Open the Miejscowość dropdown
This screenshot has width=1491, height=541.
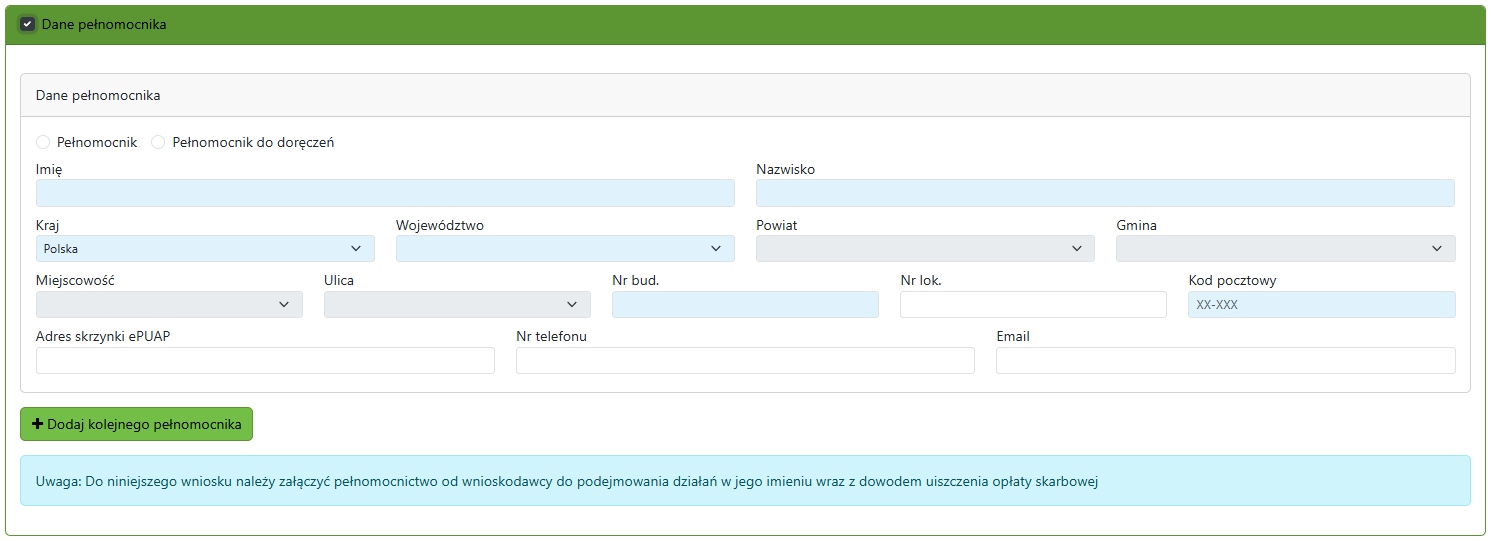point(169,305)
